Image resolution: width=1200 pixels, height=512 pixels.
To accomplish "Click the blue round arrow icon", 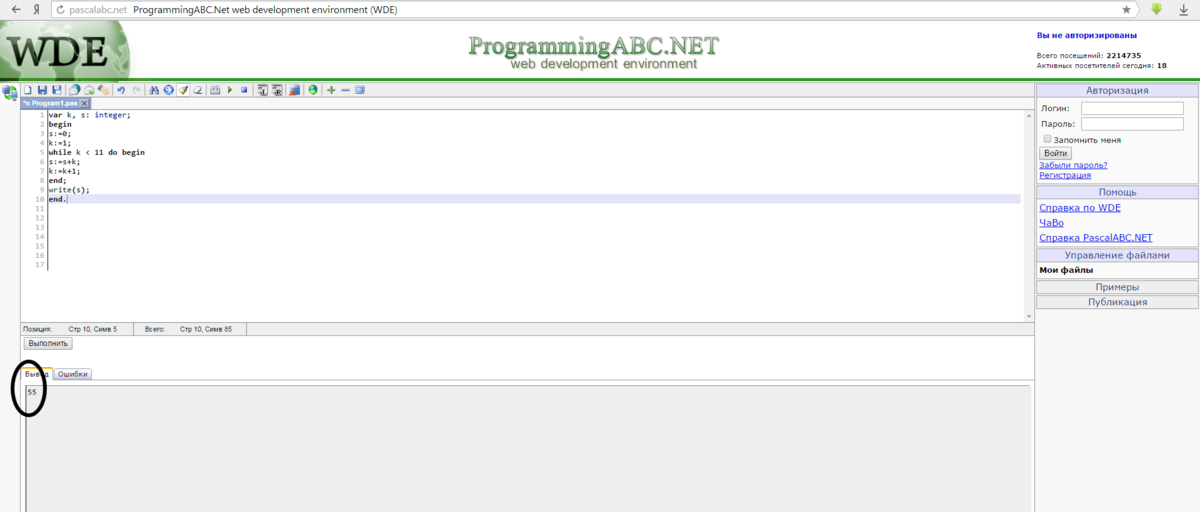I will pos(169,90).
